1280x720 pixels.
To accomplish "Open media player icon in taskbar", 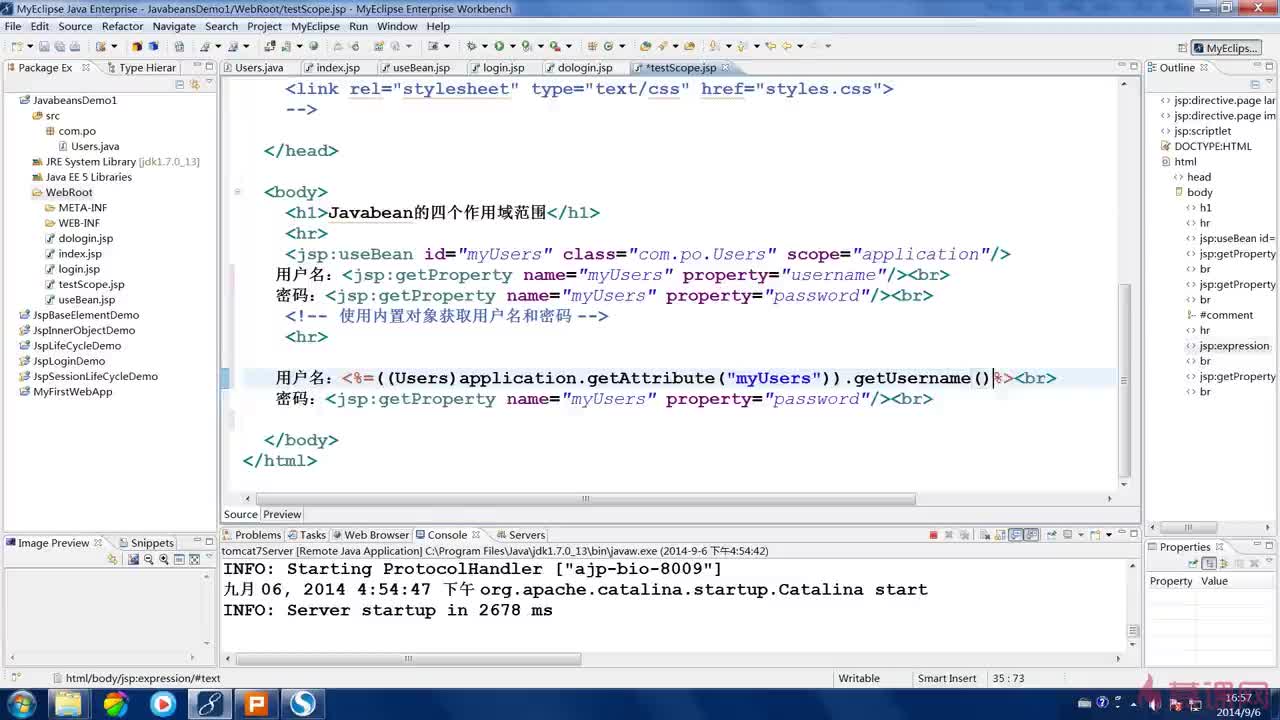I will click(162, 704).
